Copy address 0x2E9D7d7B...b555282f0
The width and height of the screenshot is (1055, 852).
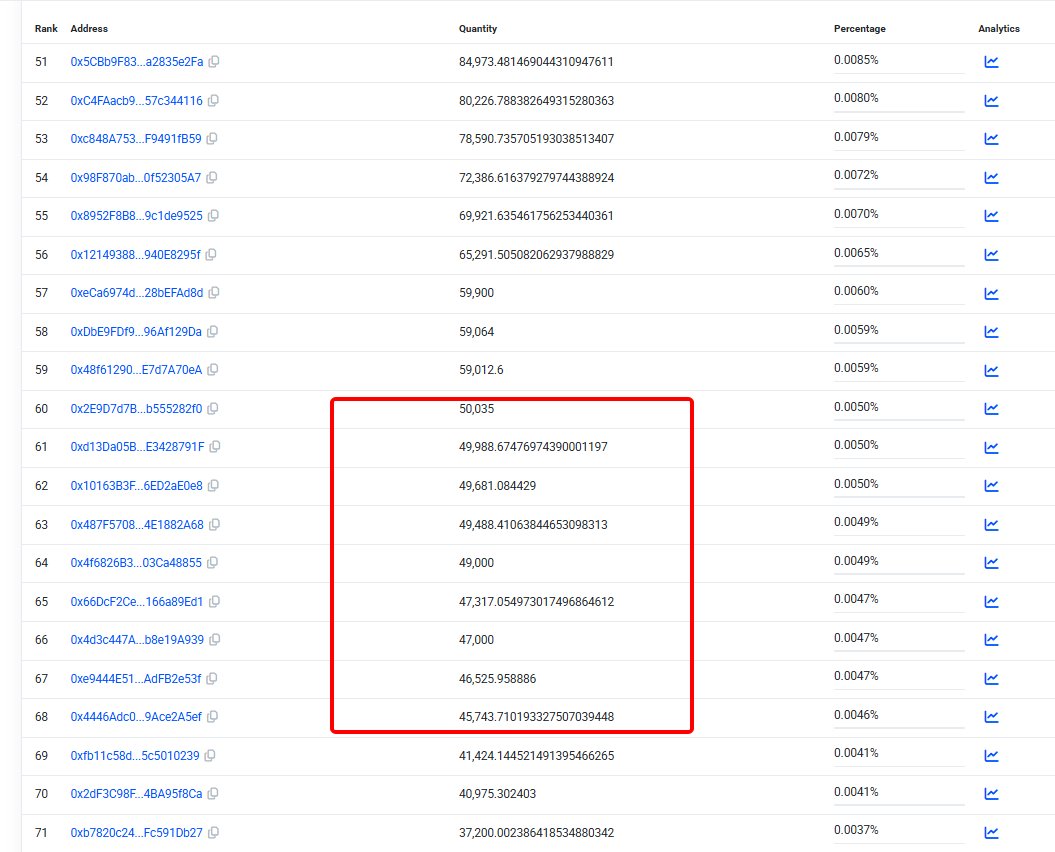coord(213,409)
